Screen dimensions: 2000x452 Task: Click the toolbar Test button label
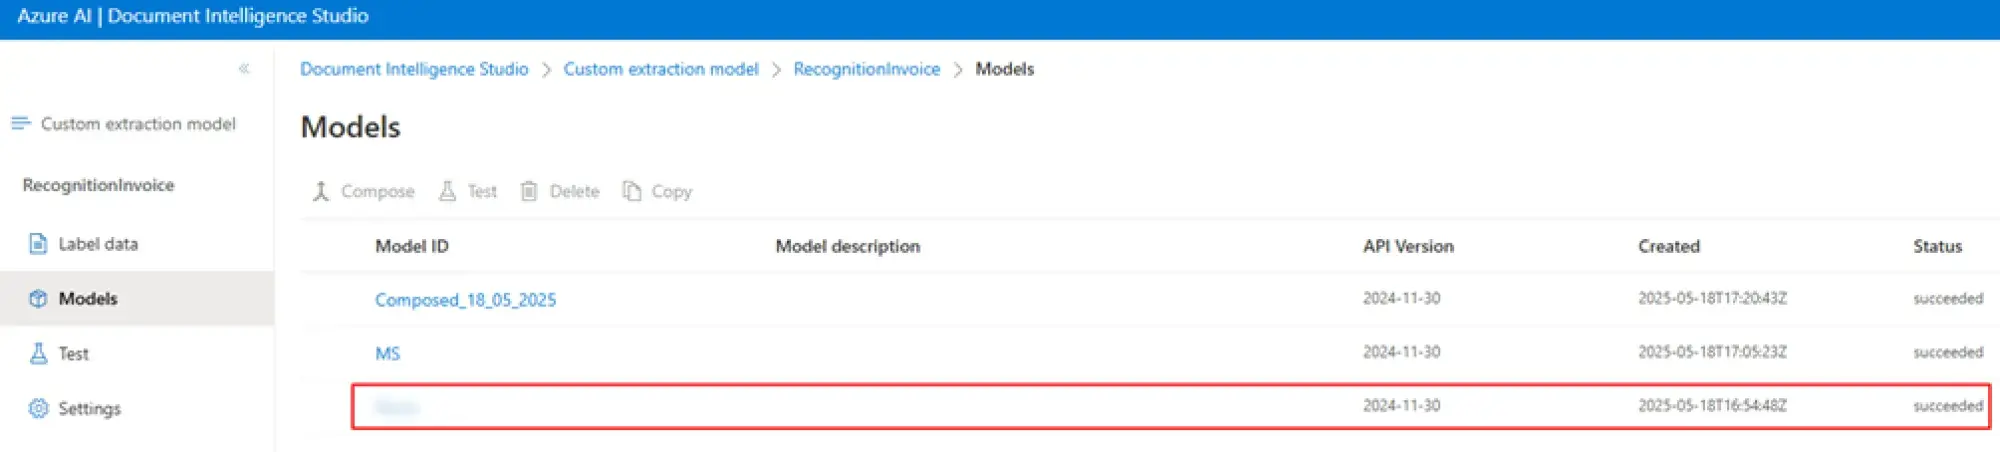click(482, 191)
